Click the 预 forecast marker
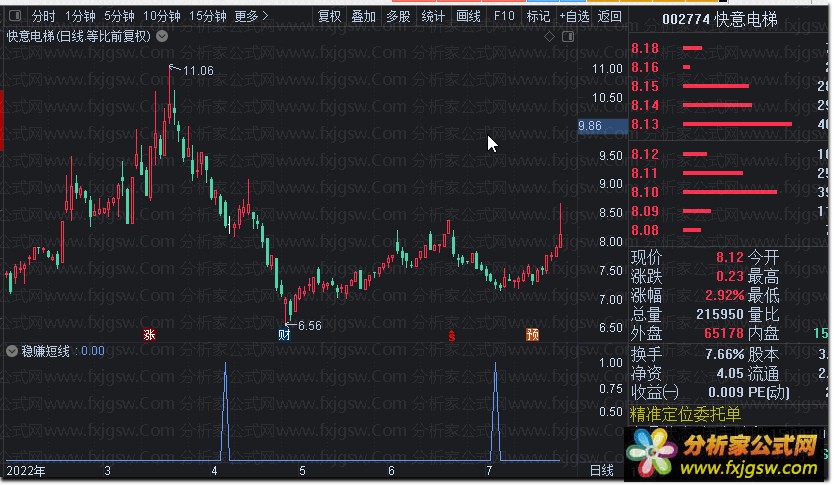Image resolution: width=834 pixels, height=485 pixels. [x=532, y=335]
